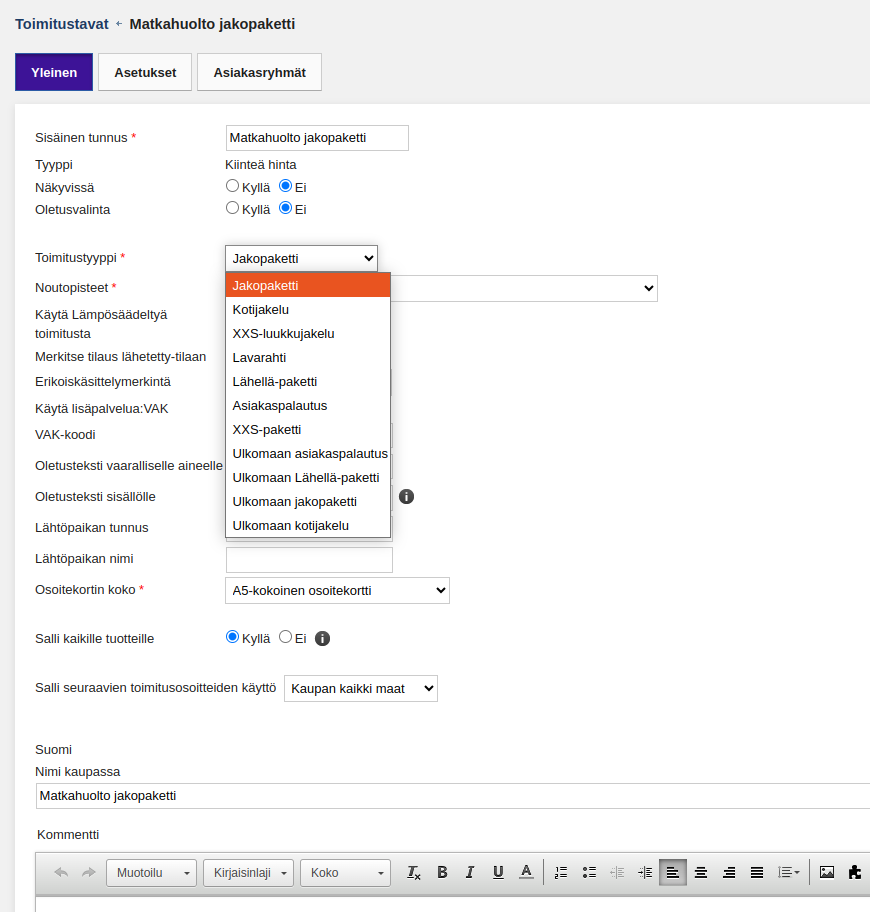Image resolution: width=870 pixels, height=912 pixels.
Task: Choose Lähellä-paketti delivery type
Action: [308, 382]
